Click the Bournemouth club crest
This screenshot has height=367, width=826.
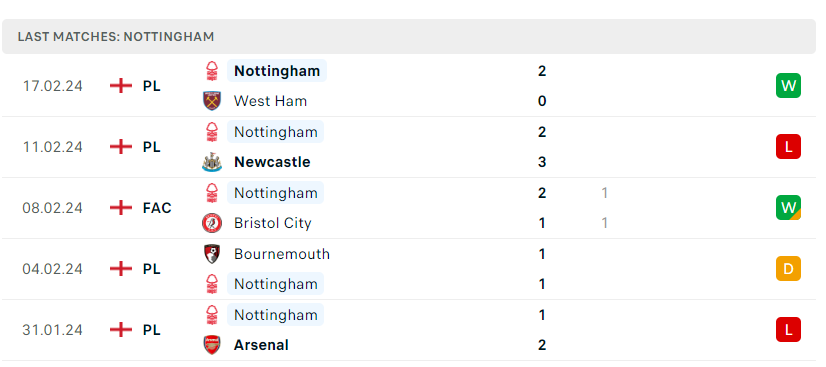(212, 254)
